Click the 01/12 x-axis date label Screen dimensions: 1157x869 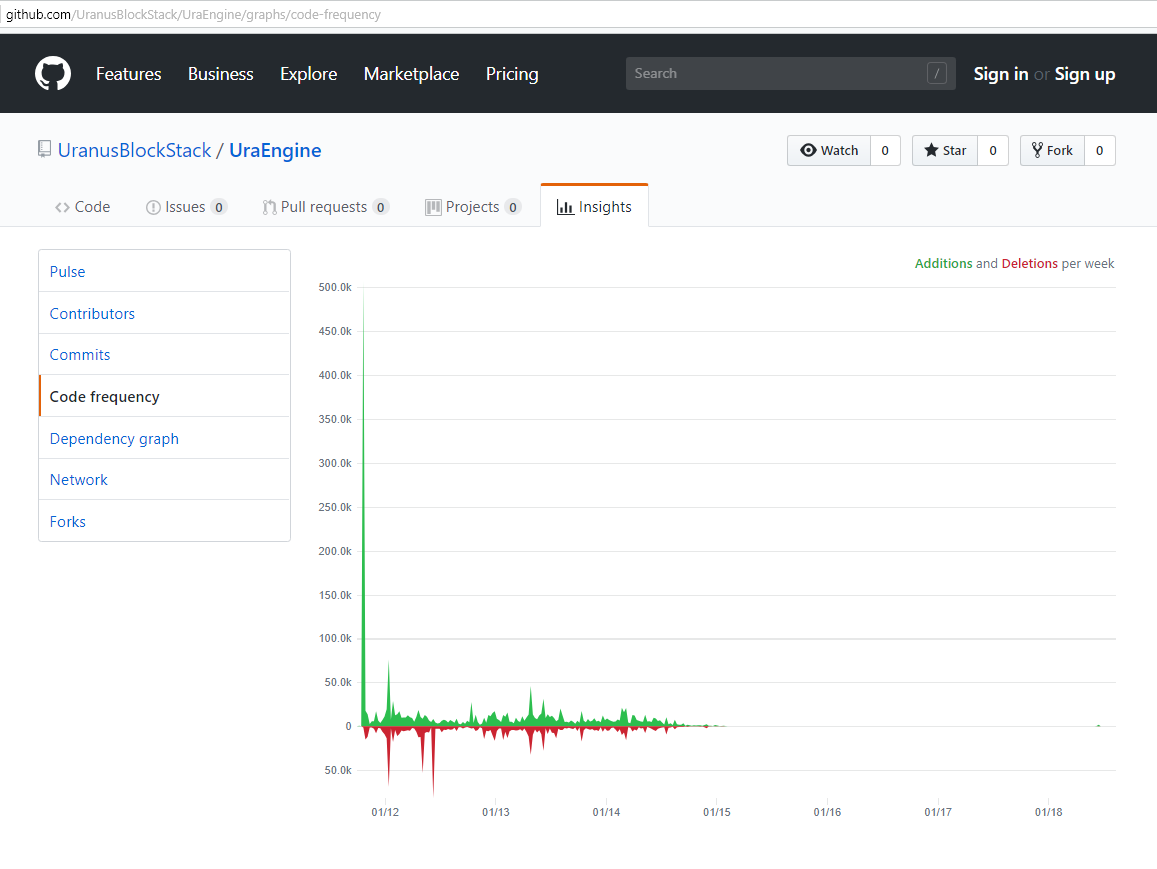(x=384, y=812)
